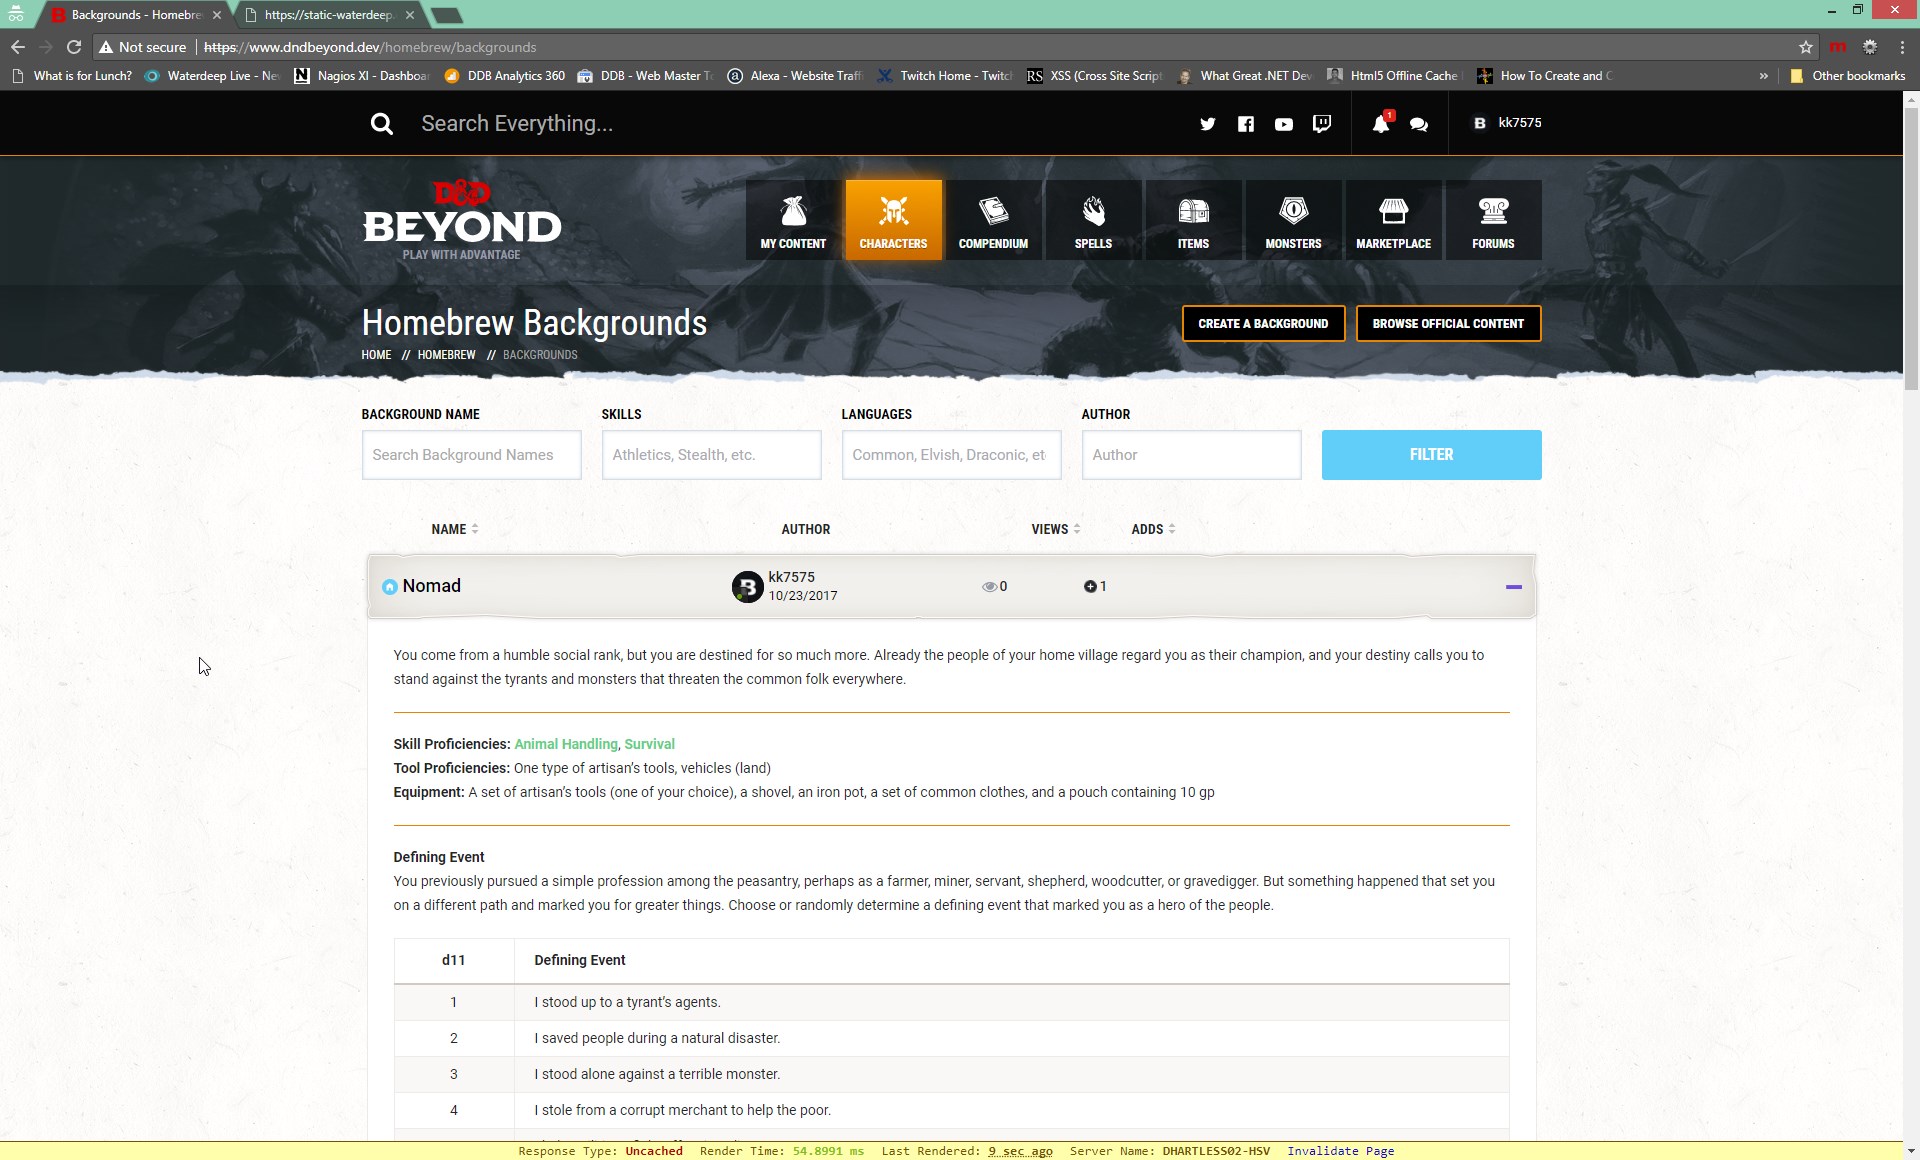Viewport: 1920px width, 1160px height.
Task: Focus the Languages filter field
Action: pyautogui.click(x=951, y=455)
